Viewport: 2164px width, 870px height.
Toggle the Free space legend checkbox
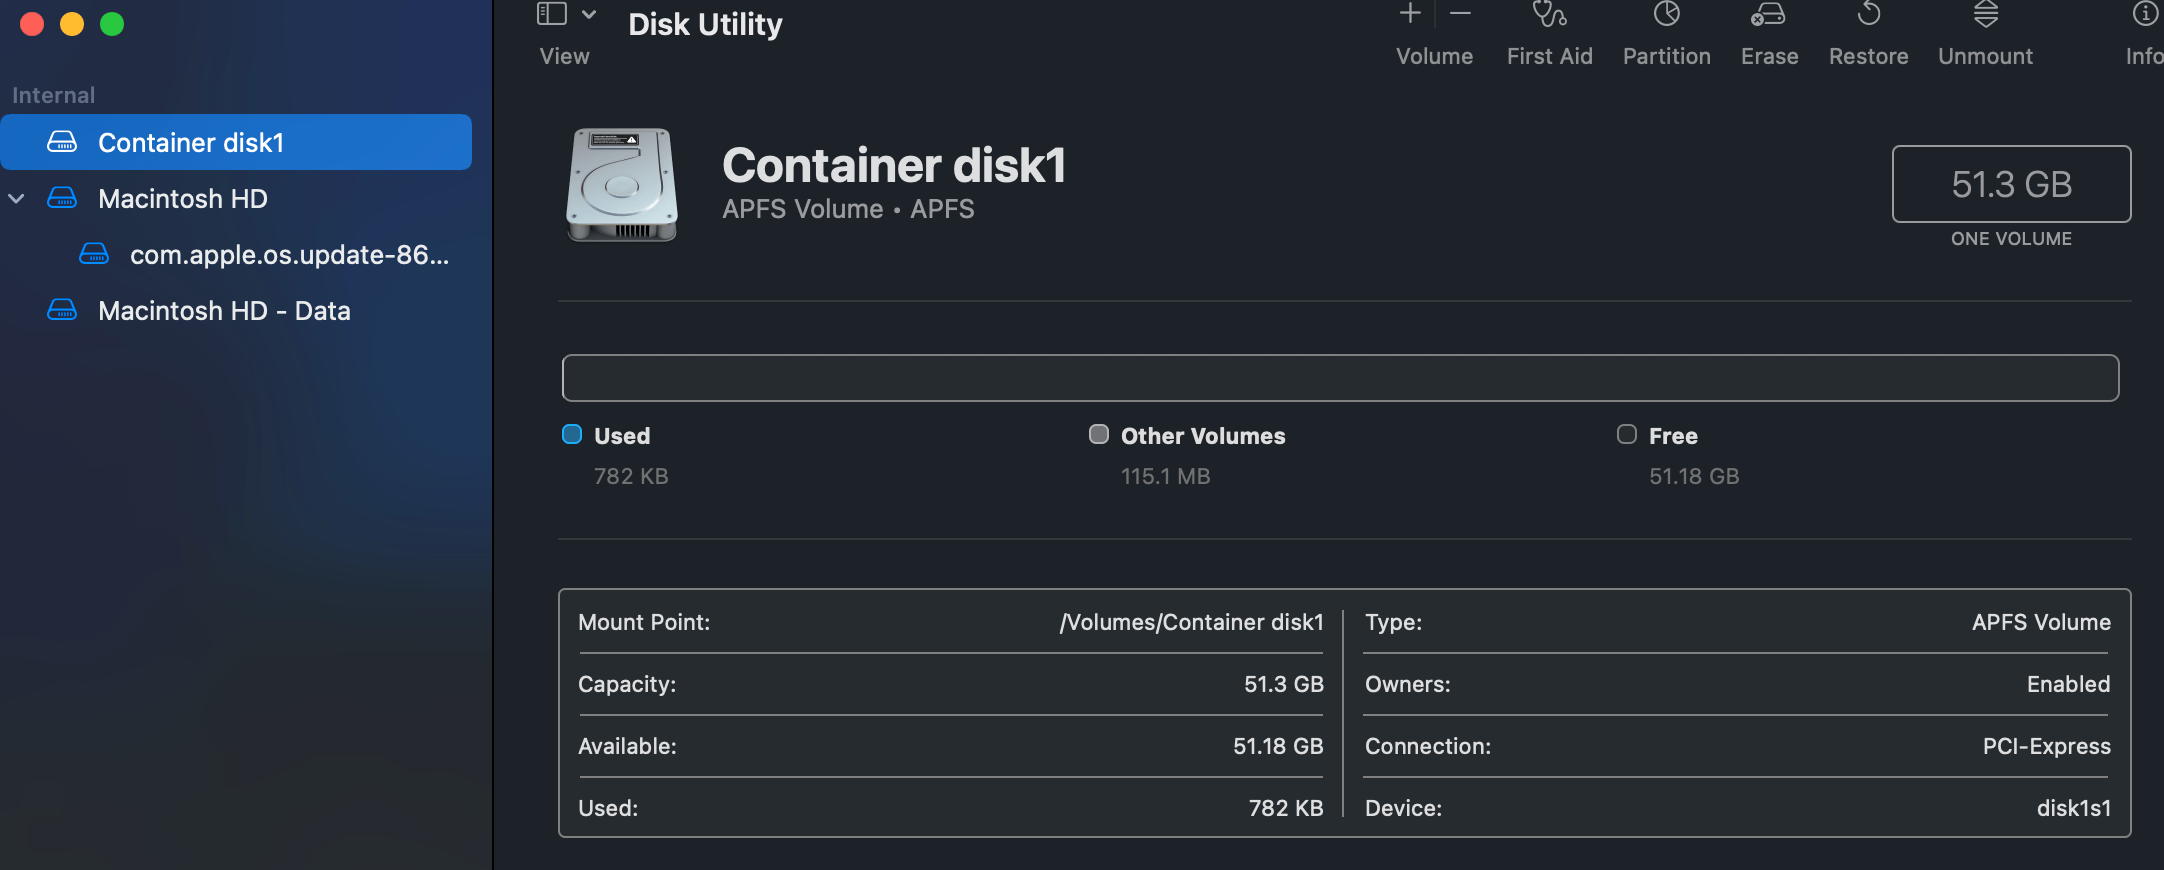coord(1626,434)
